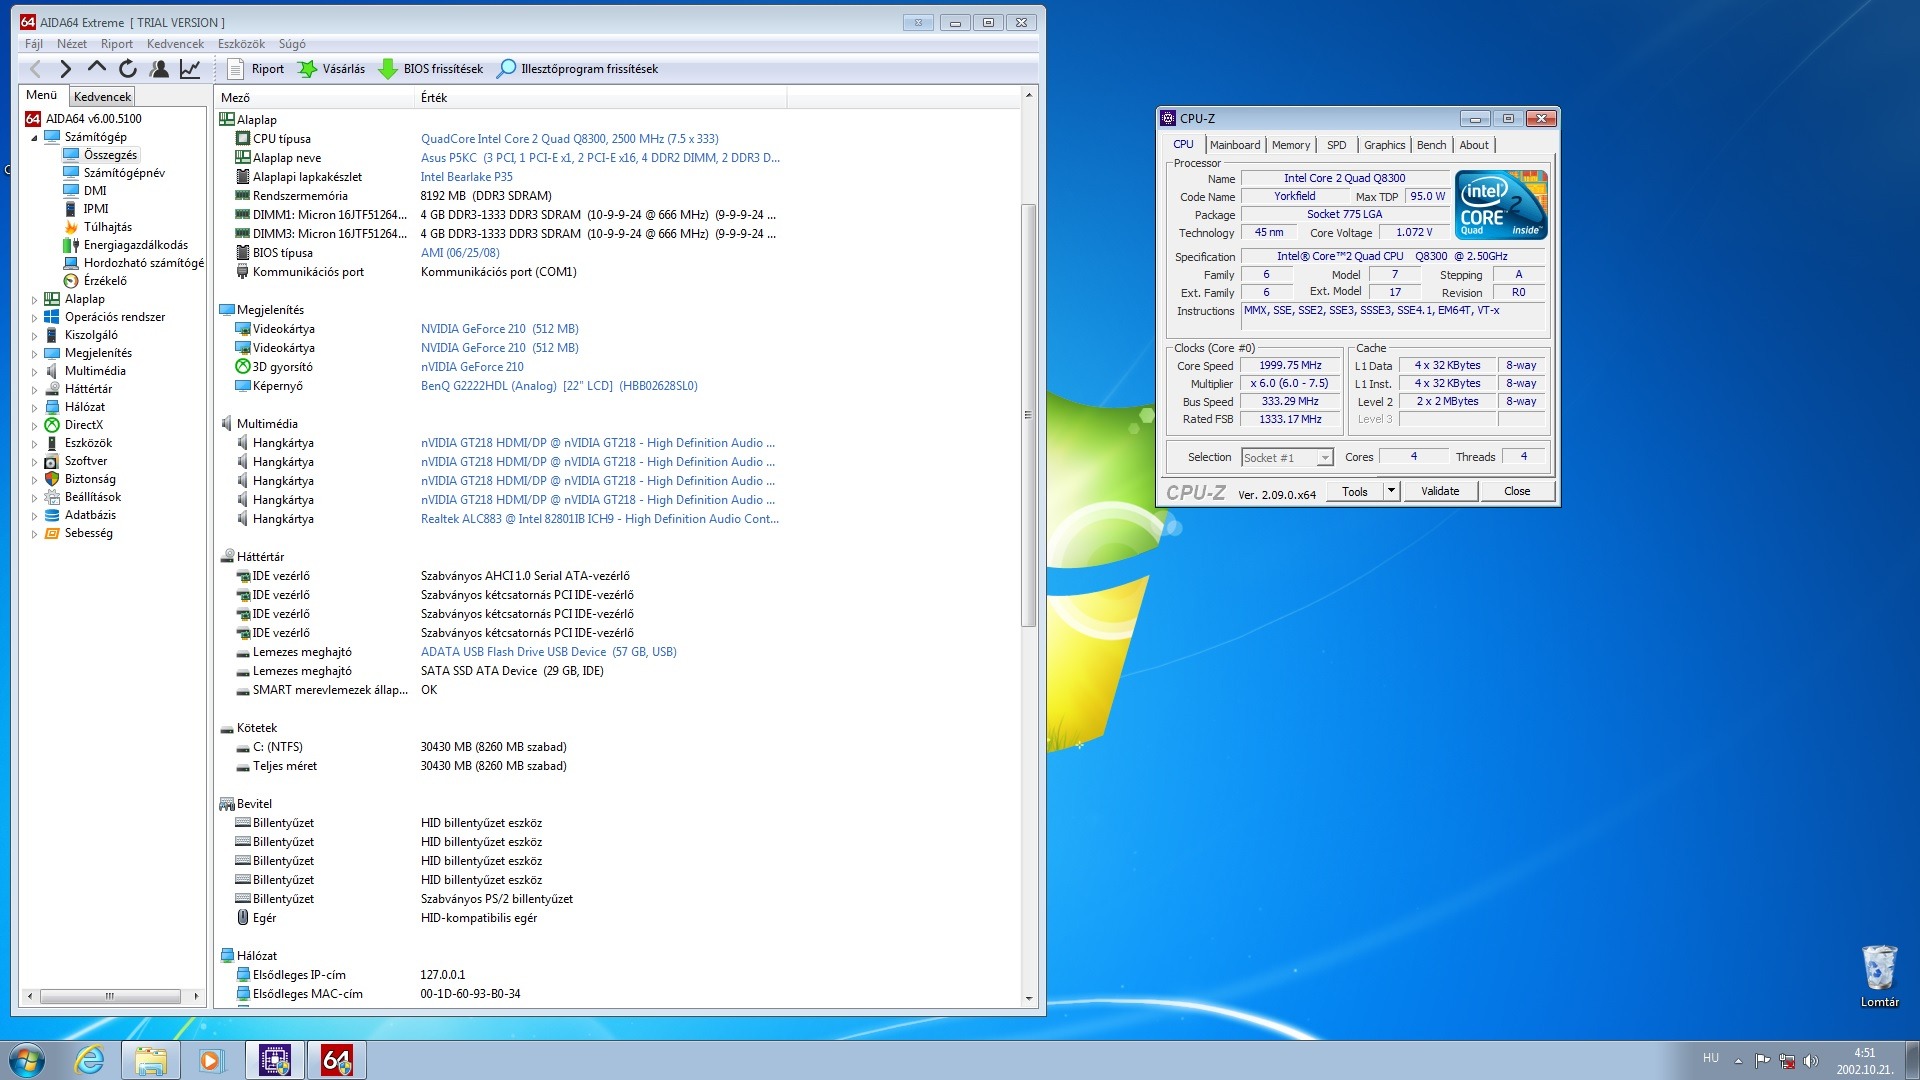Viewport: 1920px width, 1080px height.
Task: Click the Riport report toolbar button
Action: point(256,69)
